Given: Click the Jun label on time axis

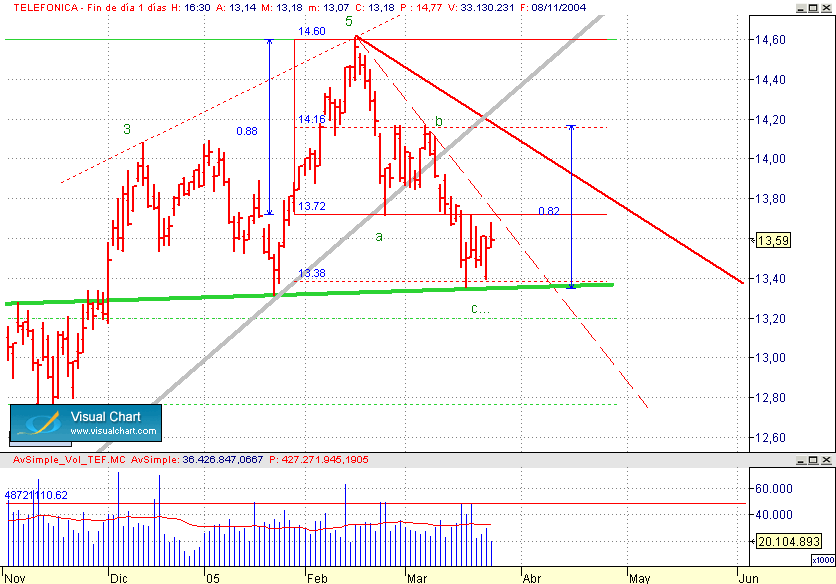Looking at the screenshot, I should tap(749, 579).
